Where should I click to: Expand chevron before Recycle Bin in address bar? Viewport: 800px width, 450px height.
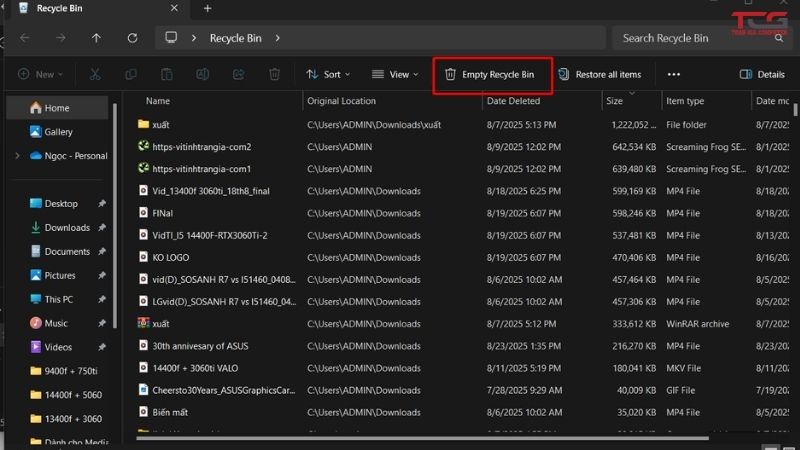(194, 38)
